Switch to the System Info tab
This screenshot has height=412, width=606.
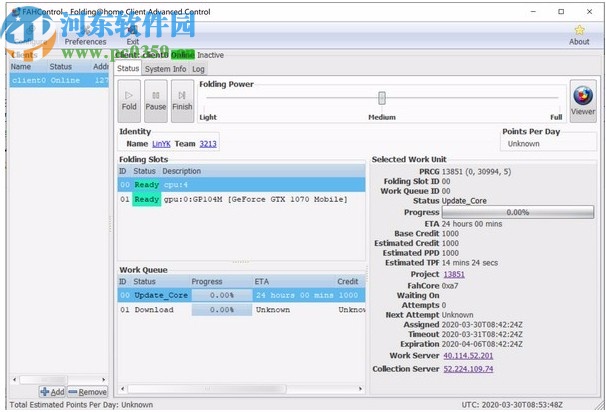point(165,69)
